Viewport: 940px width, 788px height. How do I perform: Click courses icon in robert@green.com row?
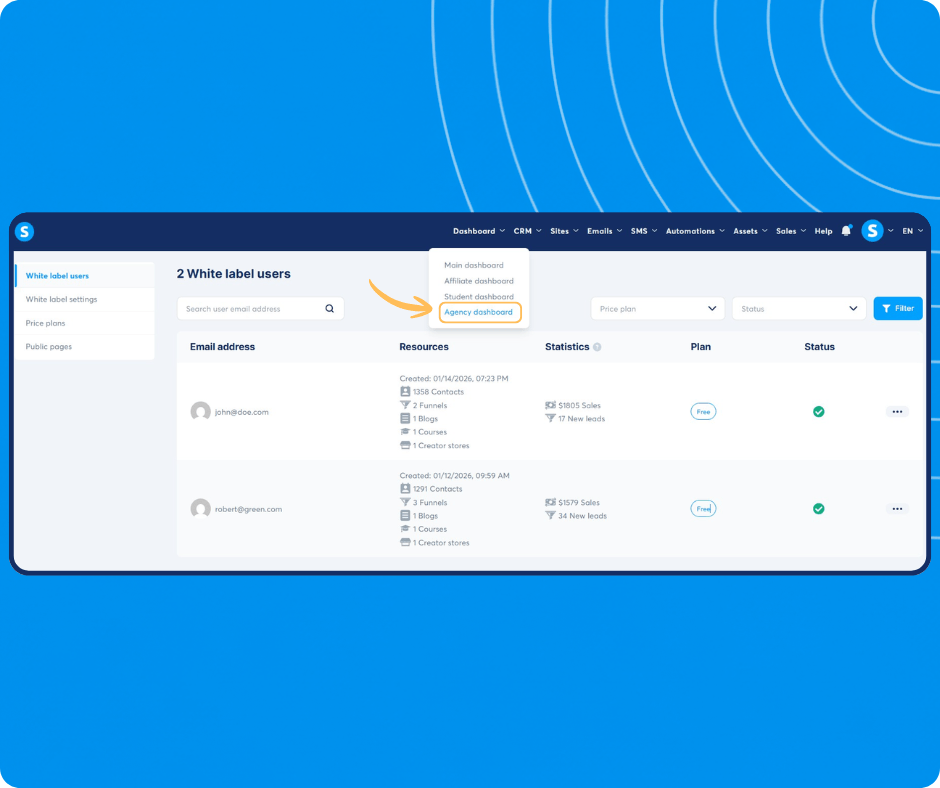(405, 529)
